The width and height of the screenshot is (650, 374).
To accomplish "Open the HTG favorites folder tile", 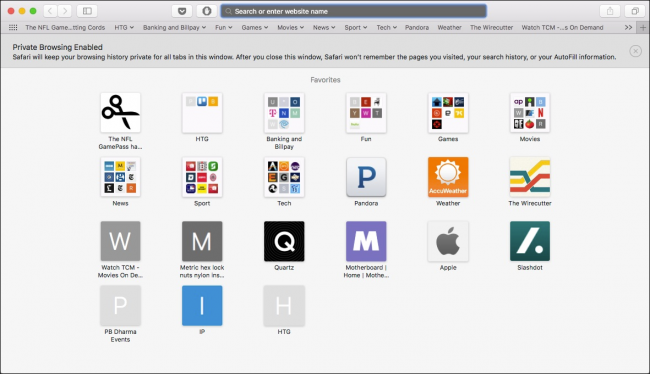I will tap(202, 113).
